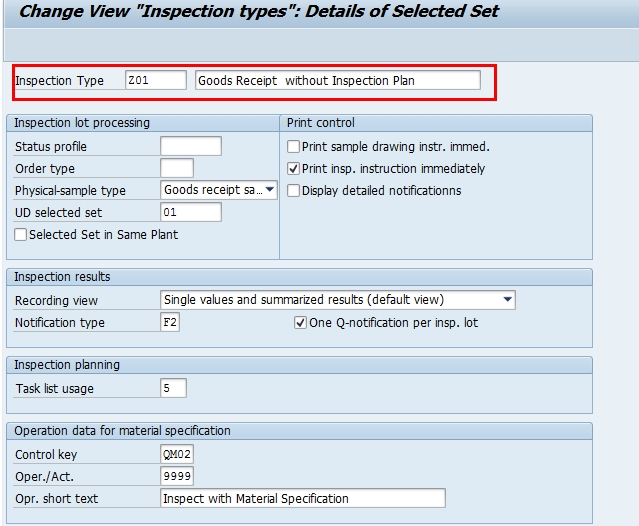Screen dimensions: 639x526
Task: Click the Change View title text
Action: point(259,11)
